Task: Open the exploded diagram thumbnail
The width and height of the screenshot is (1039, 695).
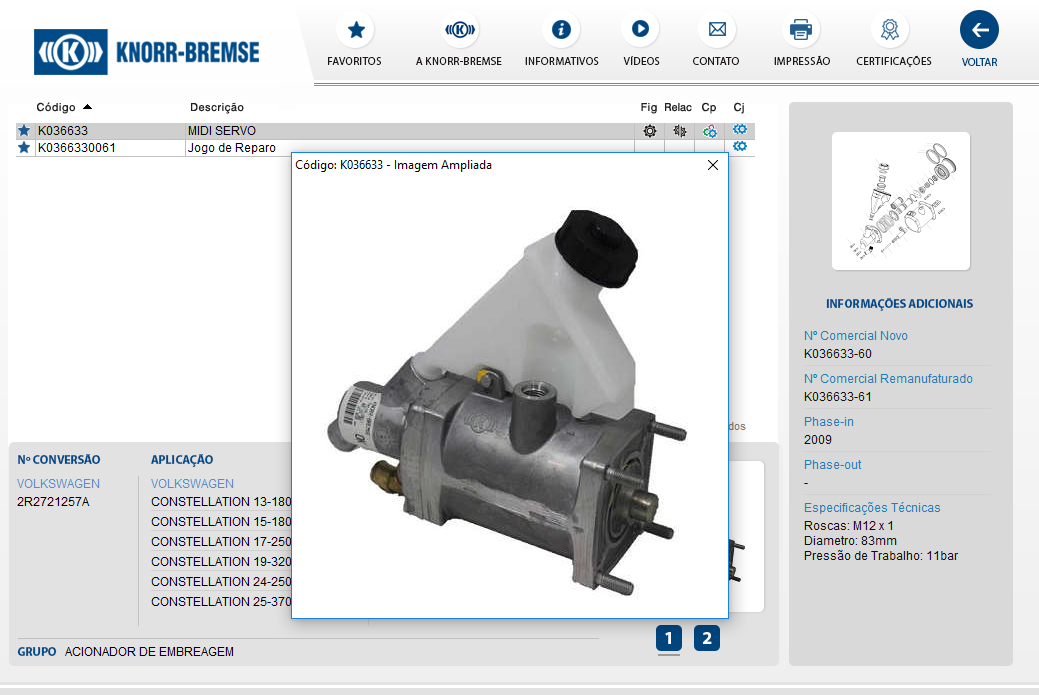Action: [900, 201]
